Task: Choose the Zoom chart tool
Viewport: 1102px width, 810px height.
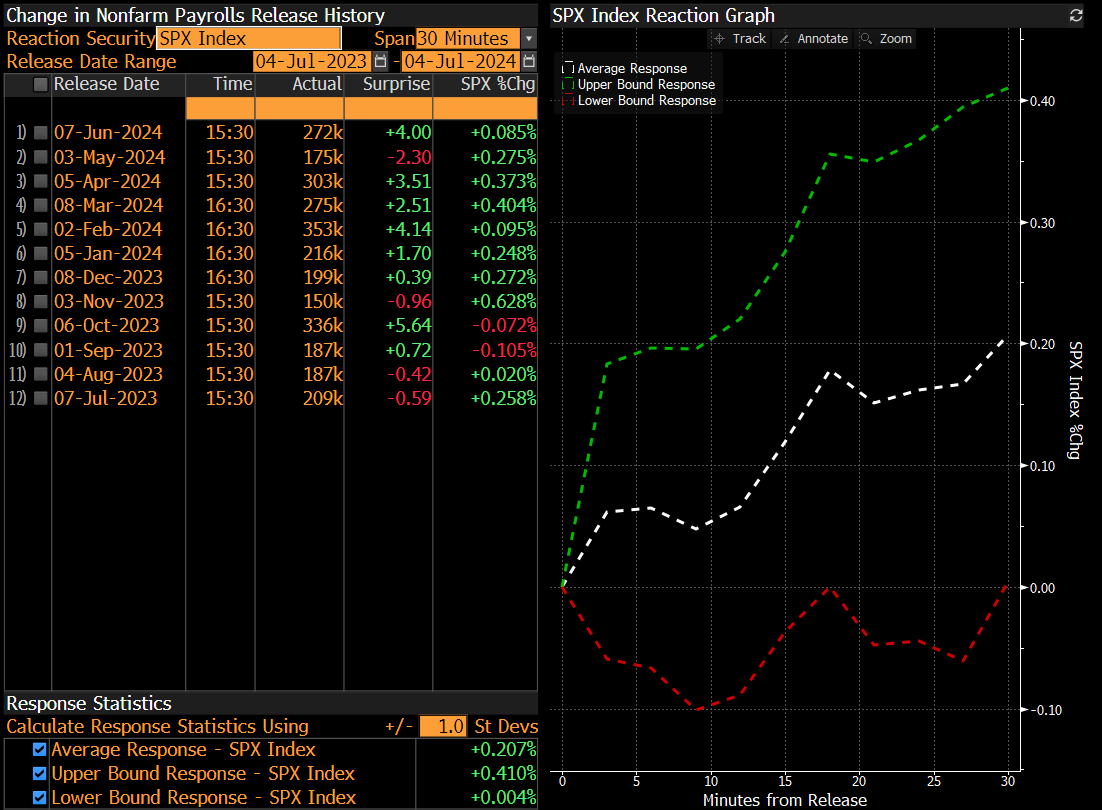Action: pos(887,39)
